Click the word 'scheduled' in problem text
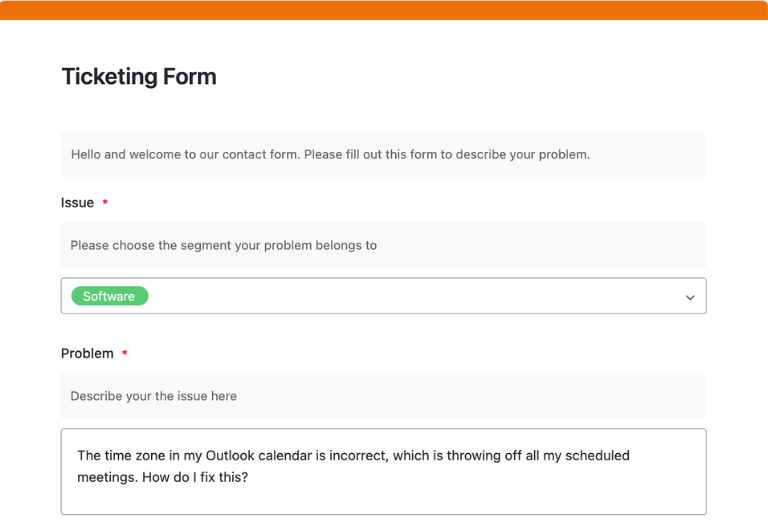768x528 pixels. [x=598, y=456]
